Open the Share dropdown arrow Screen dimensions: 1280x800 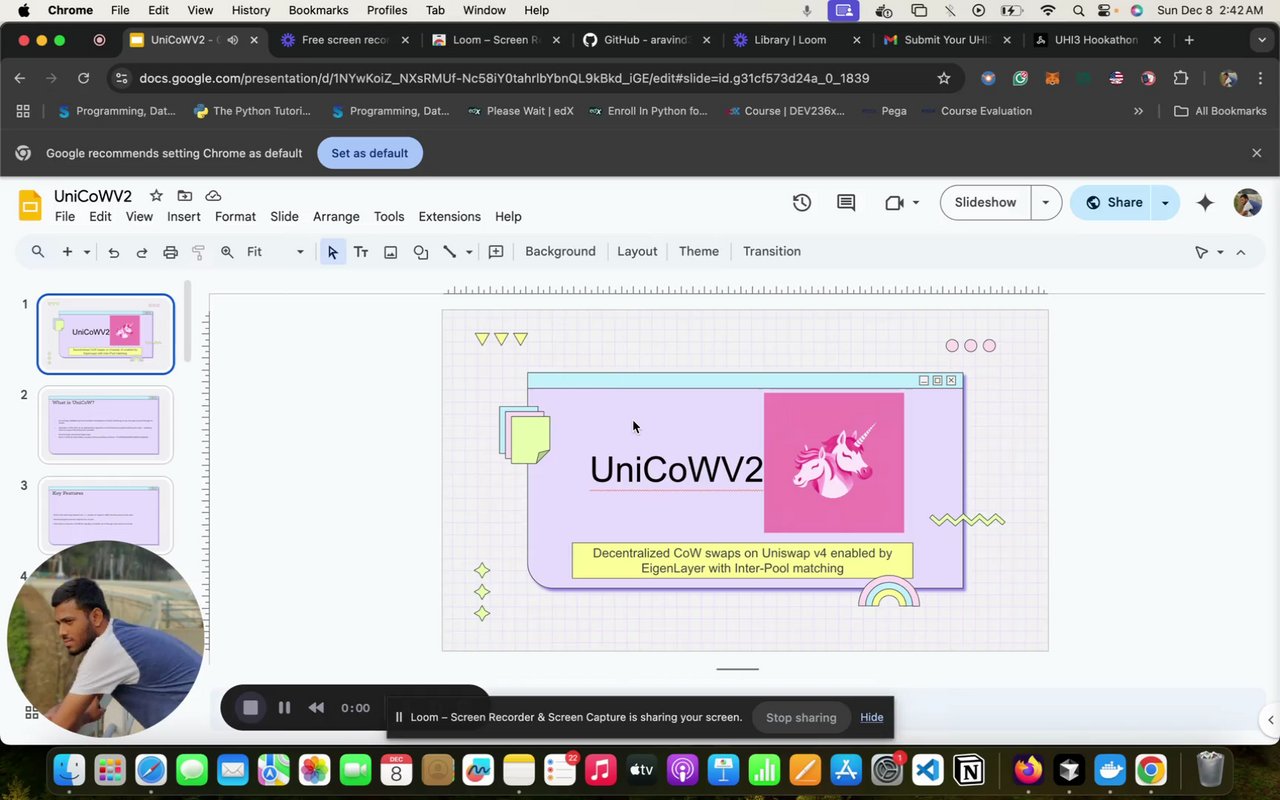click(x=1165, y=203)
